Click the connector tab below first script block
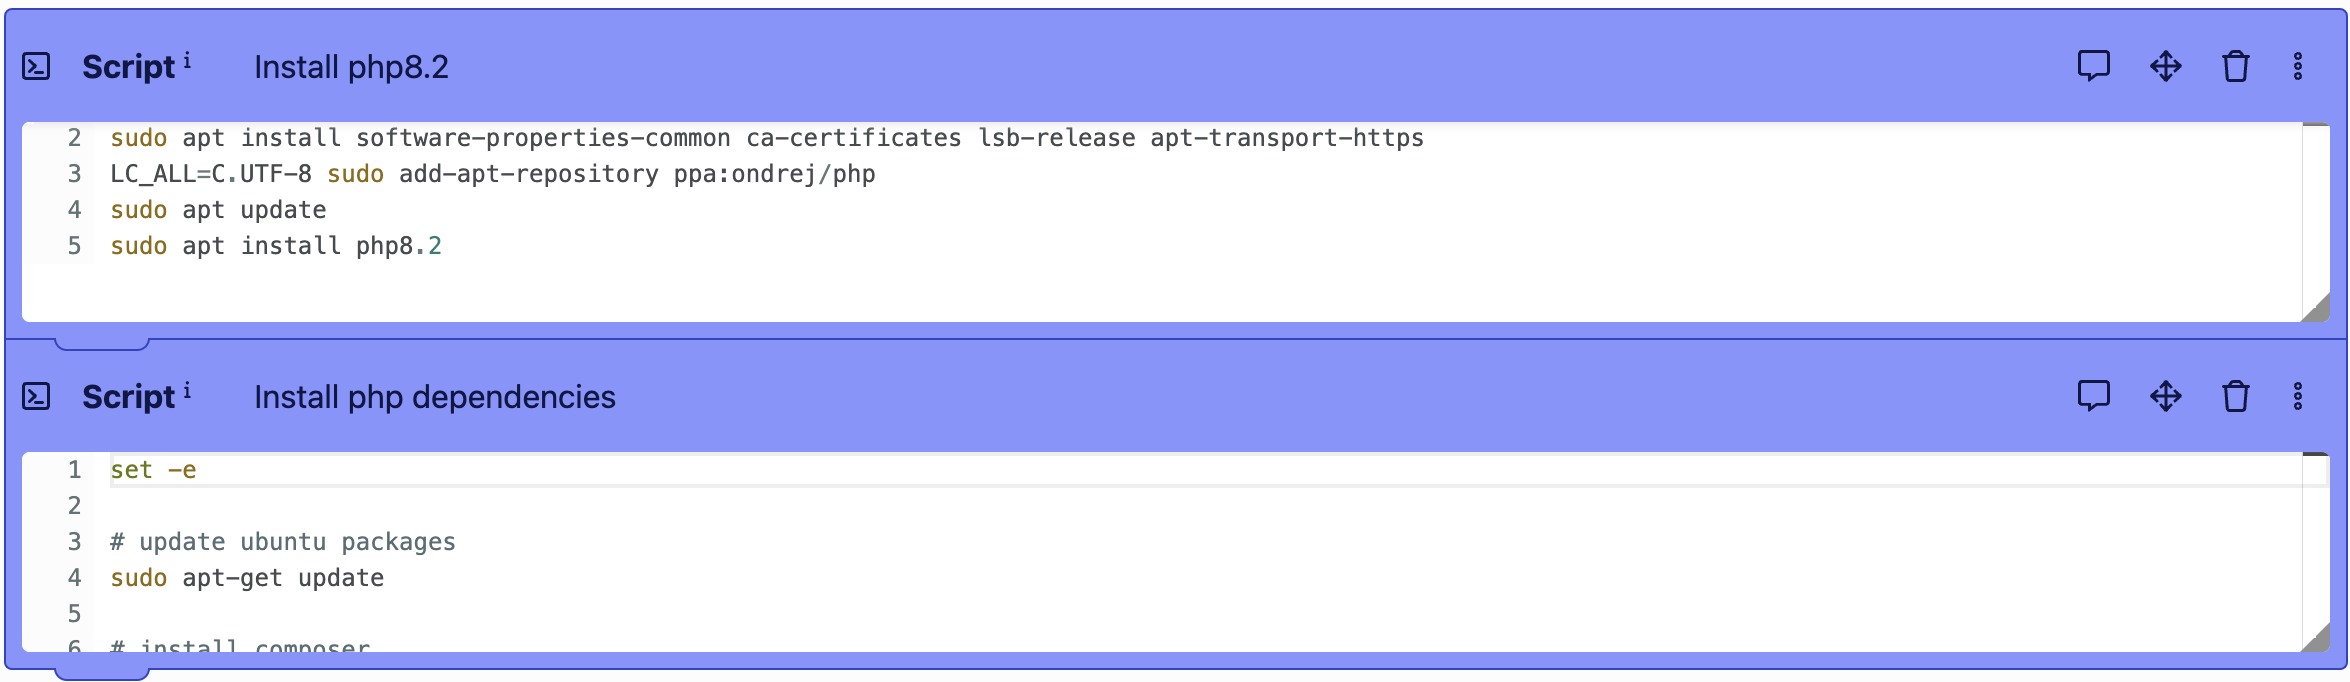Image resolution: width=2350 pixels, height=682 pixels. pyautogui.click(x=102, y=344)
